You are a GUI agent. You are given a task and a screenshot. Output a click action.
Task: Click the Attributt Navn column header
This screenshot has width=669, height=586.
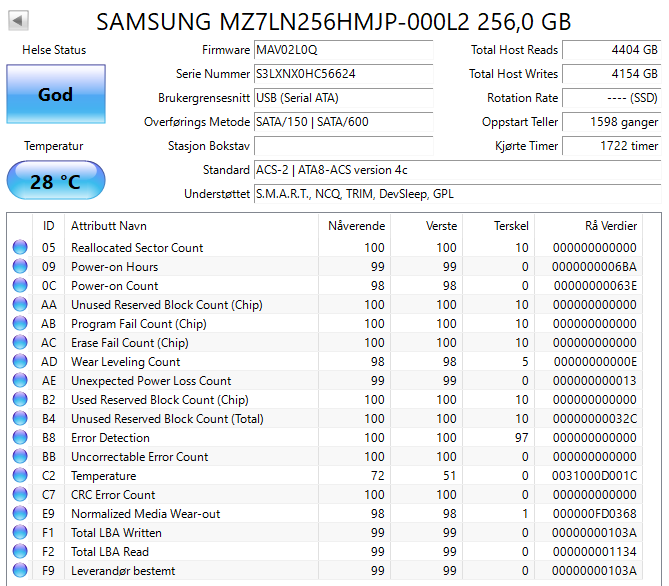(x=110, y=225)
